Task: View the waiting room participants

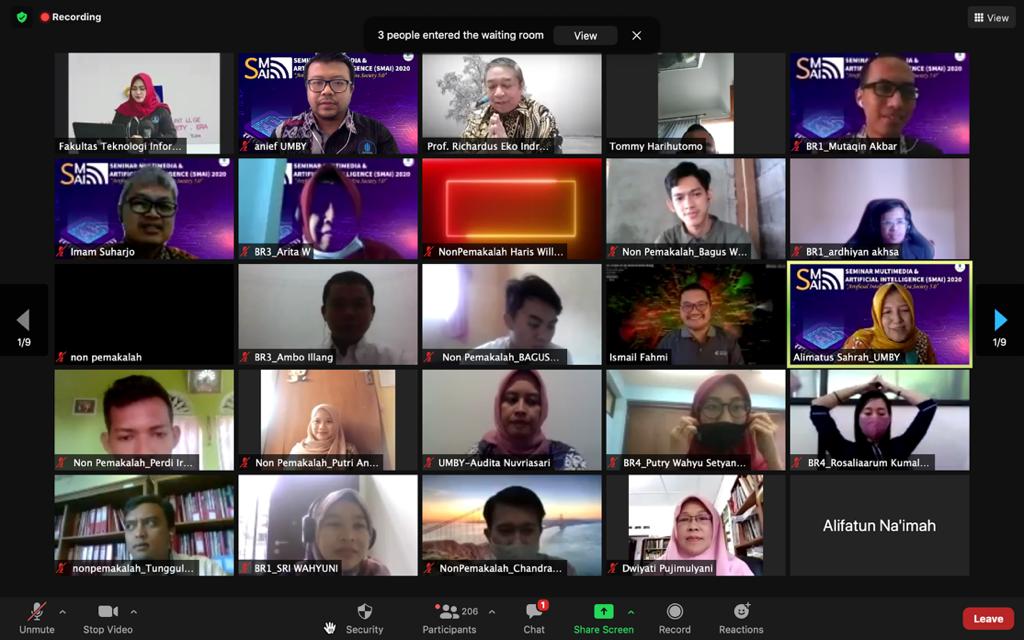Action: (x=585, y=35)
